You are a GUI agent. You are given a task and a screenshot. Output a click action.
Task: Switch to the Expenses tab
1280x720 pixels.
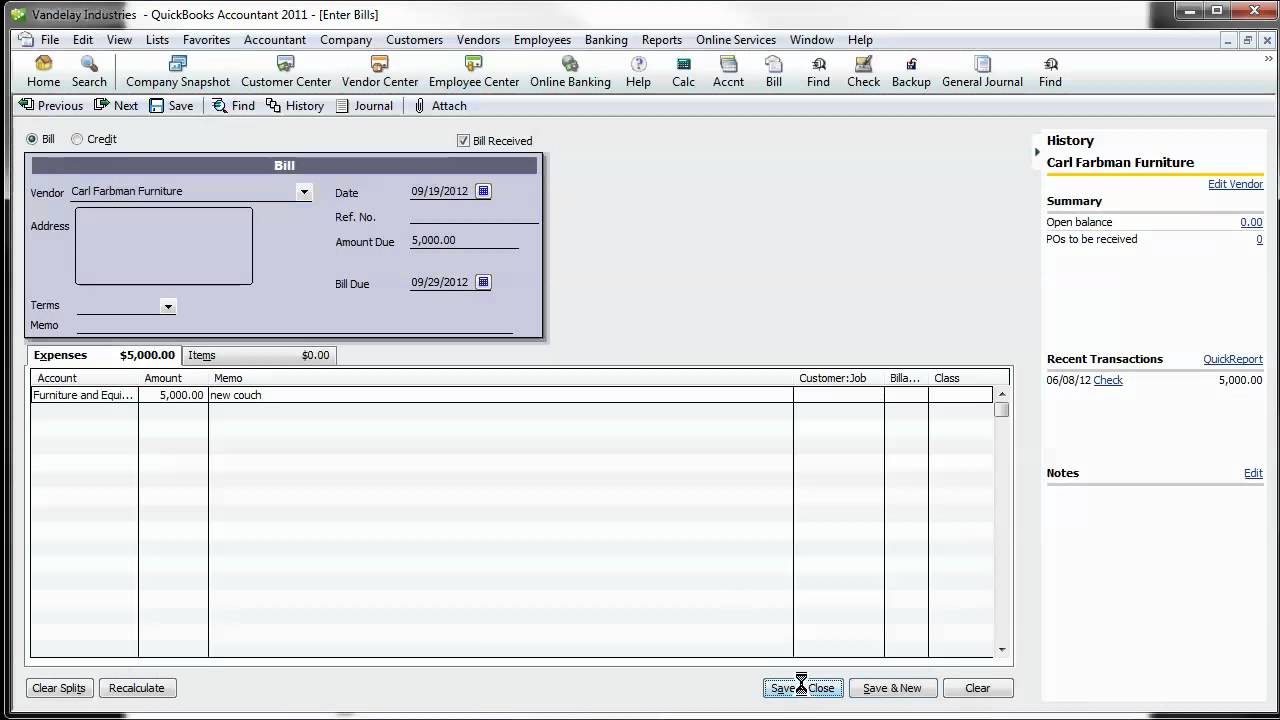click(x=103, y=355)
